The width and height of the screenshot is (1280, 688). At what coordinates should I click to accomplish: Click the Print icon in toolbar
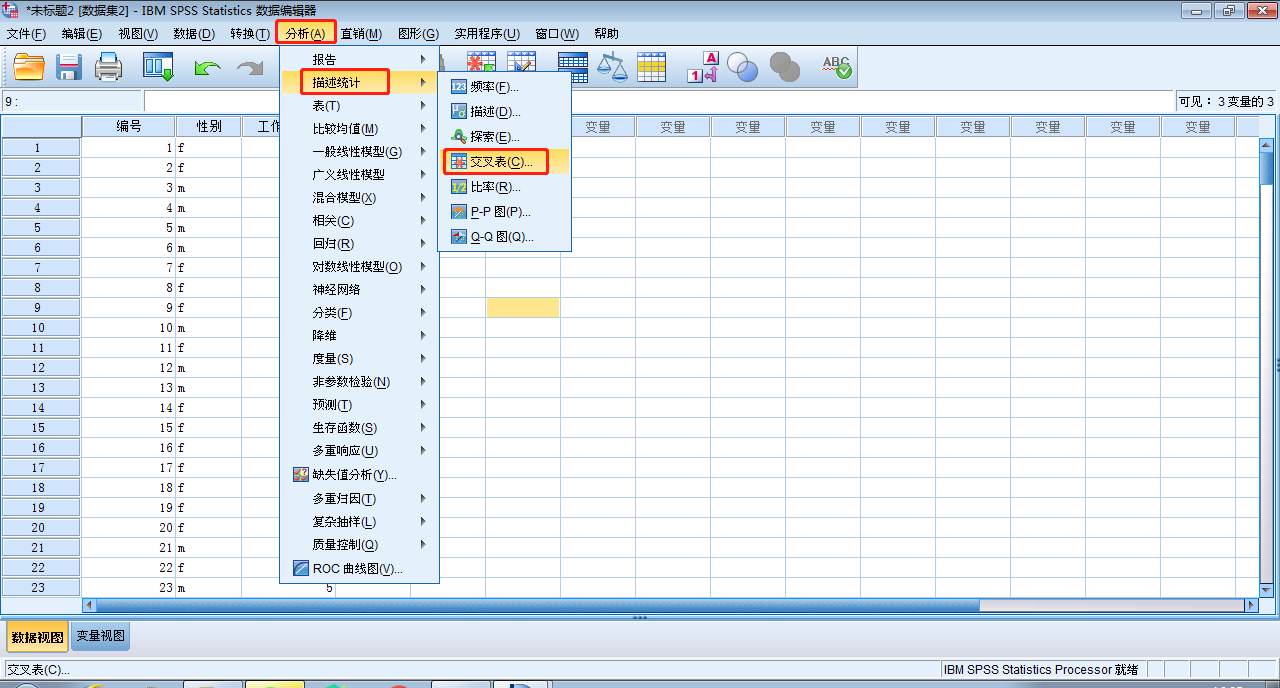pos(108,68)
